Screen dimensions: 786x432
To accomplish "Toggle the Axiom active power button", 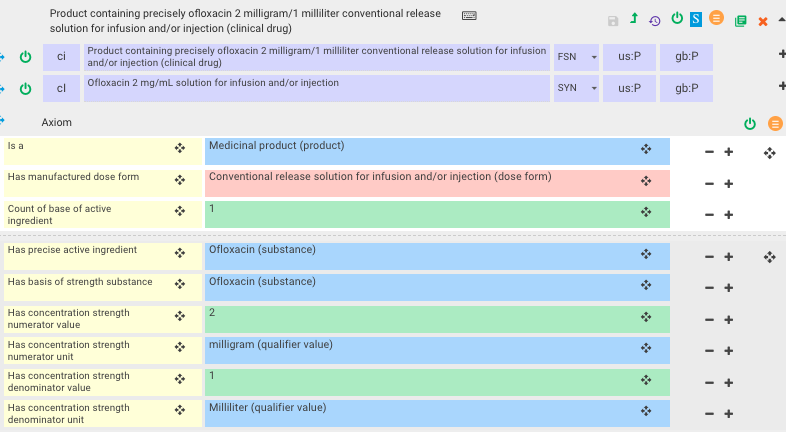I will (750, 123).
